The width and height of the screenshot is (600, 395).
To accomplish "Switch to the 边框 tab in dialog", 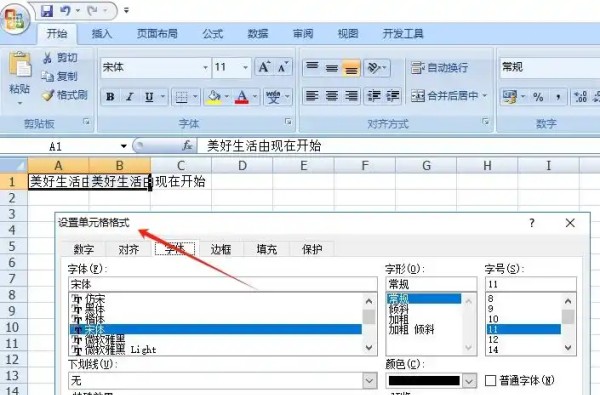I will point(221,250).
